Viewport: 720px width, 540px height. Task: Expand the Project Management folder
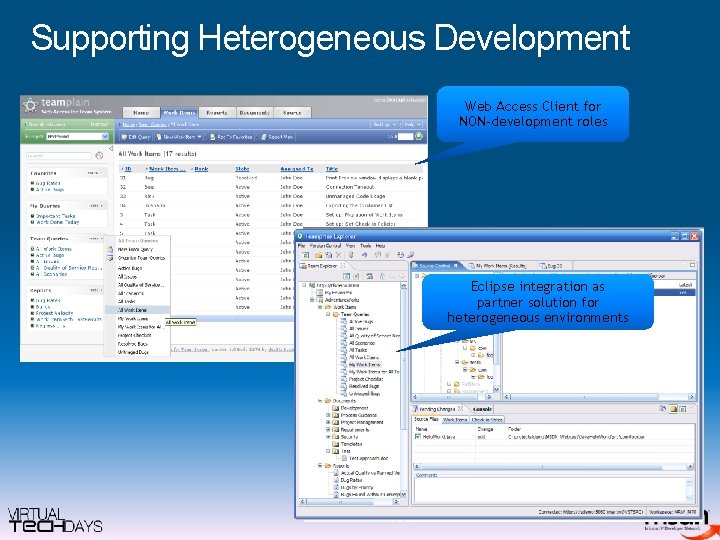(328, 422)
